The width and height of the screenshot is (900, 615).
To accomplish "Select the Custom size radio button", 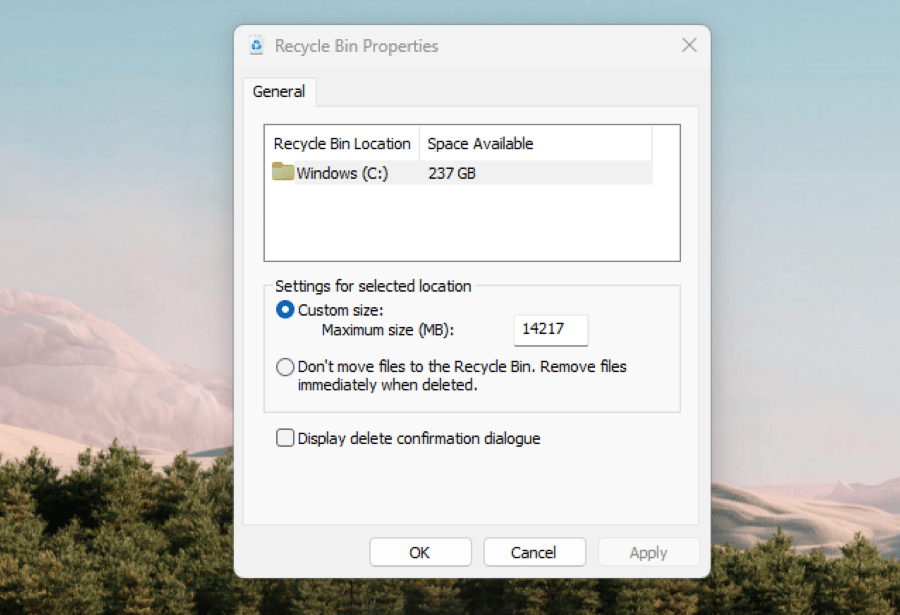I will pyautogui.click(x=285, y=311).
